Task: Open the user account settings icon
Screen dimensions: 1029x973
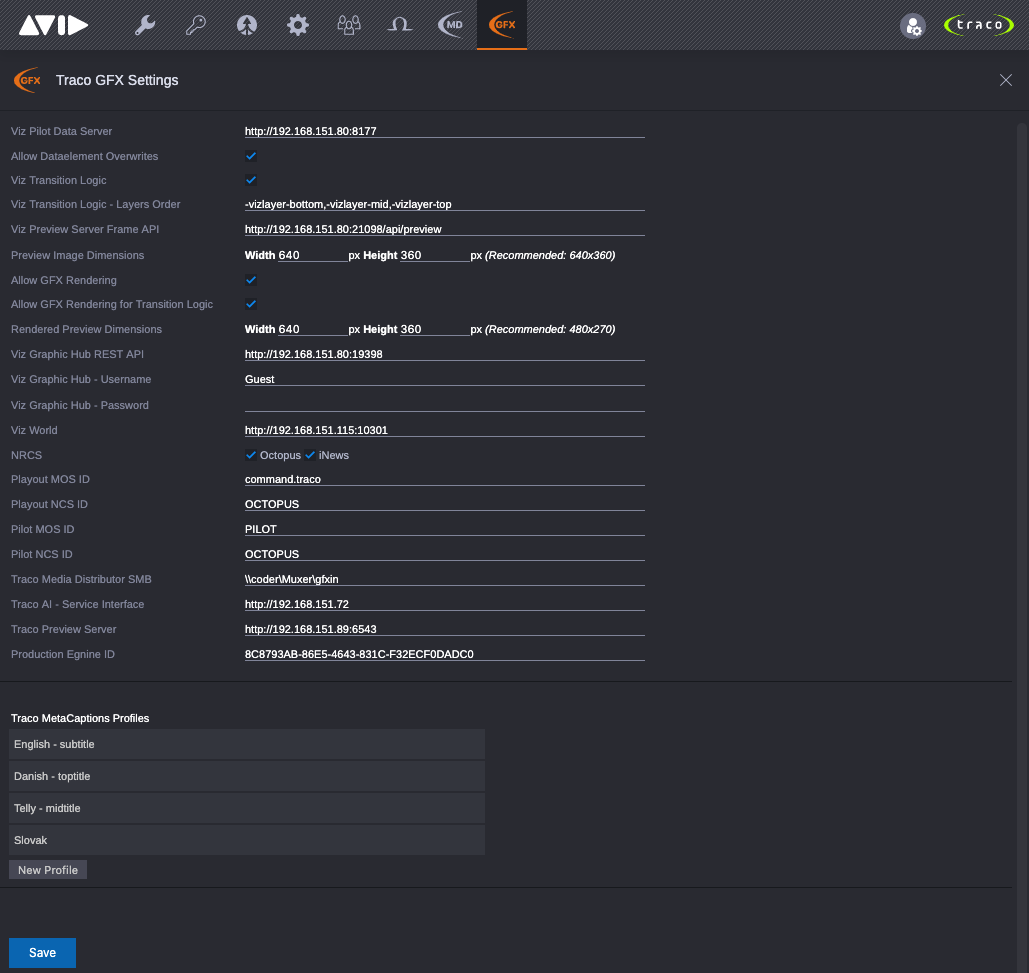Action: coord(913,26)
